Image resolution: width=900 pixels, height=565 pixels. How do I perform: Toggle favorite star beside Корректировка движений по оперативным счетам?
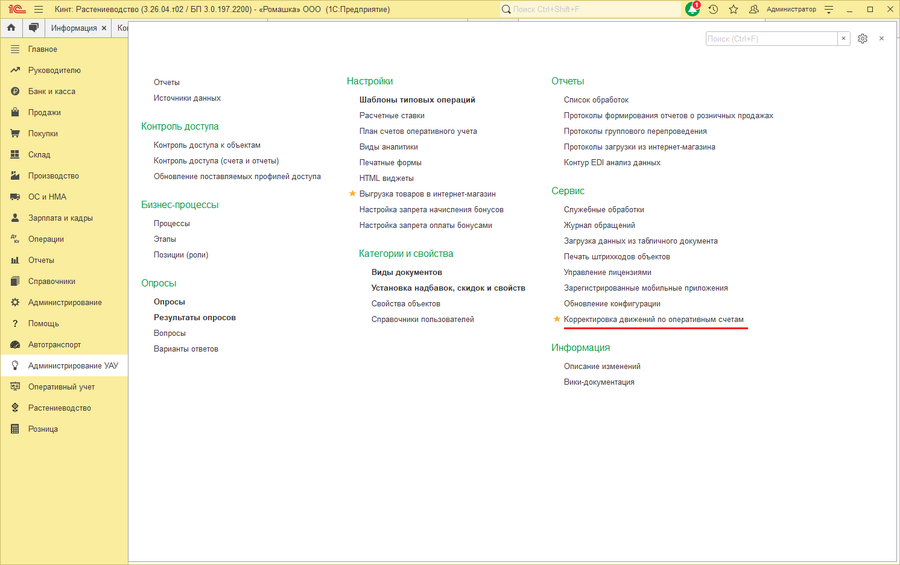[556, 319]
